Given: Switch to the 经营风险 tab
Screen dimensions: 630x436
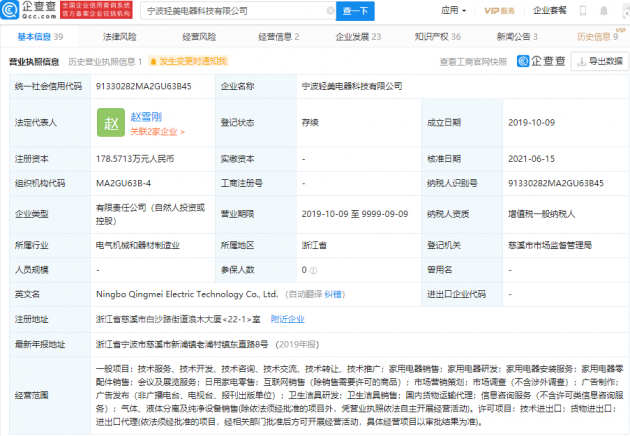Looking at the screenshot, I should 199,37.
